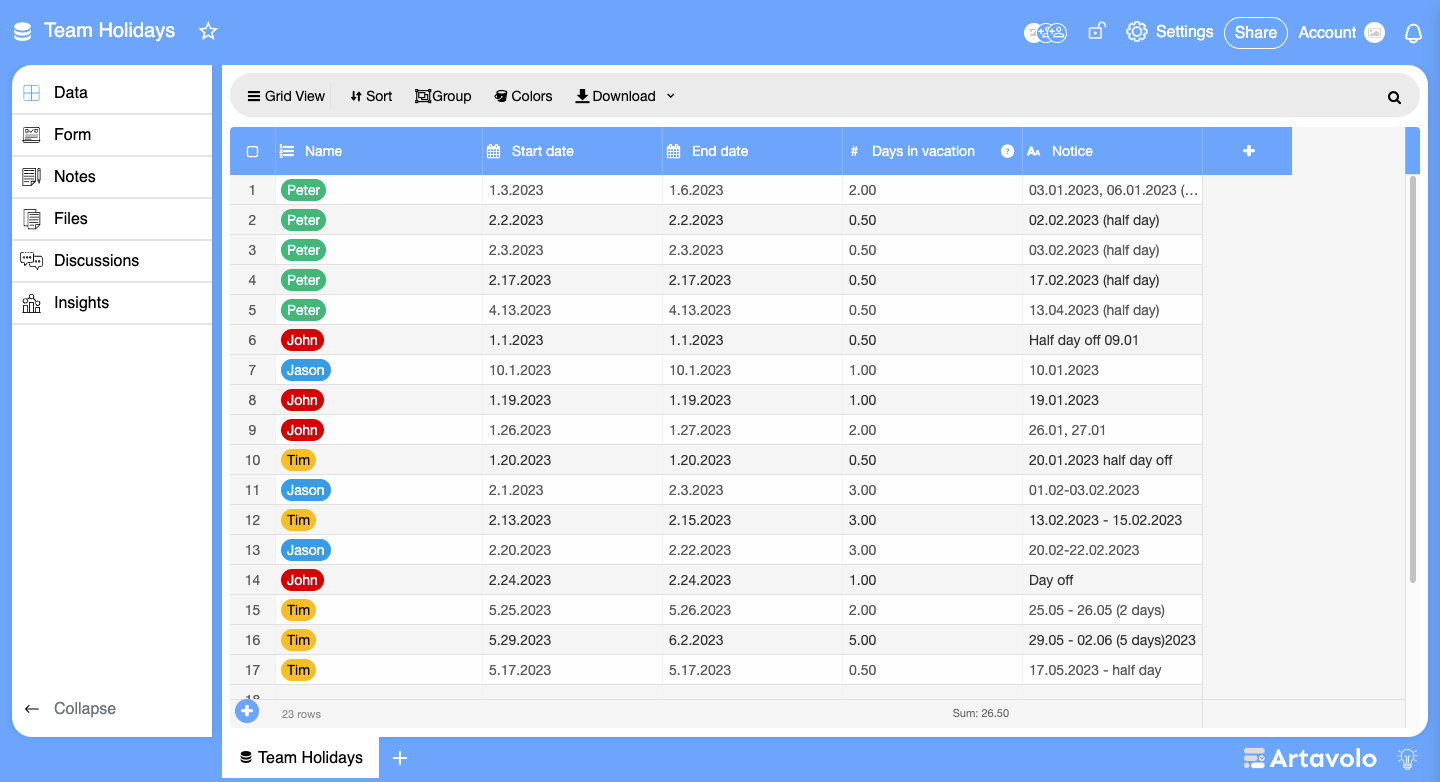The width and height of the screenshot is (1440, 782).
Task: Click the vertical scrollbar of the table
Action: [1412, 378]
